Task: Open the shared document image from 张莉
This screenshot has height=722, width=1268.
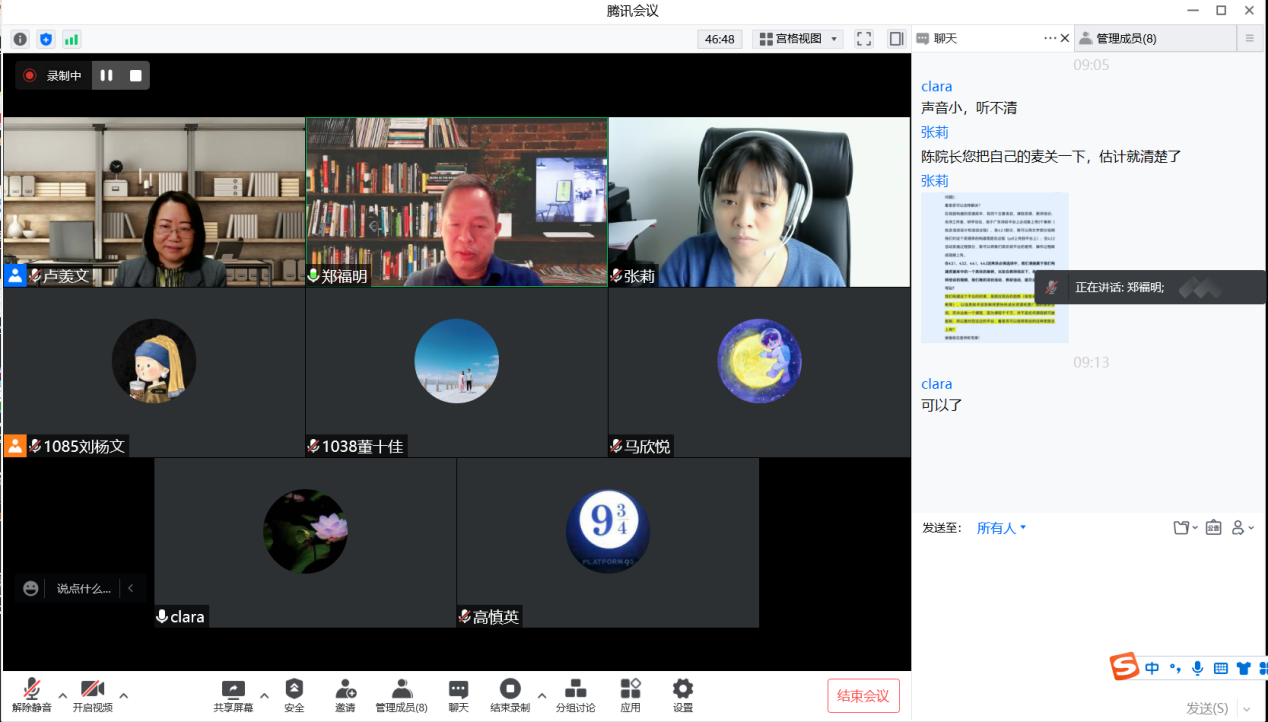Action: tap(994, 268)
